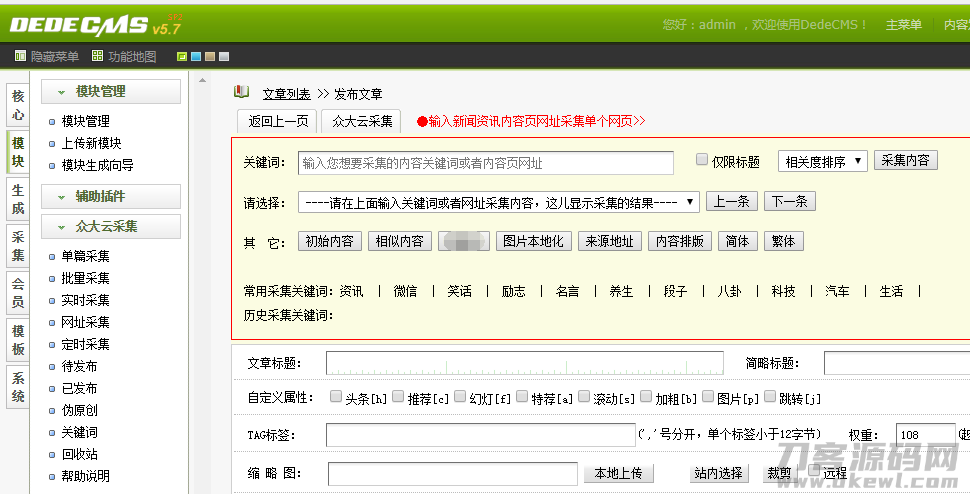Screen dimensions: 970x494
Task: Click the bullet icon next to 单篇采集
Action: 52,257
